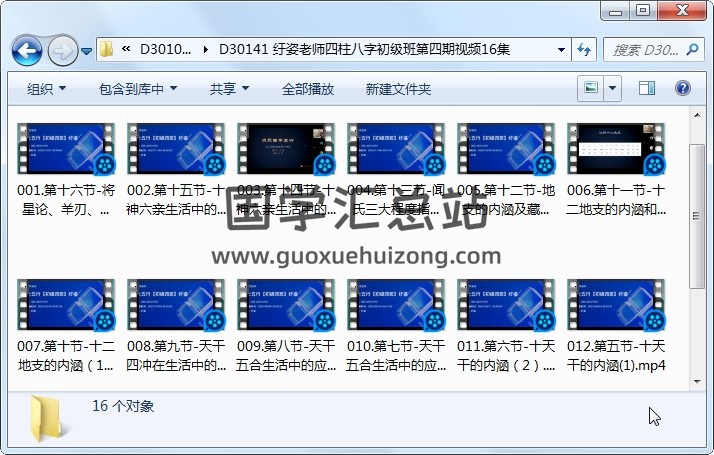Select the video thumbnail 007.第十节
The height and width of the screenshot is (455, 714).
[x=66, y=305]
